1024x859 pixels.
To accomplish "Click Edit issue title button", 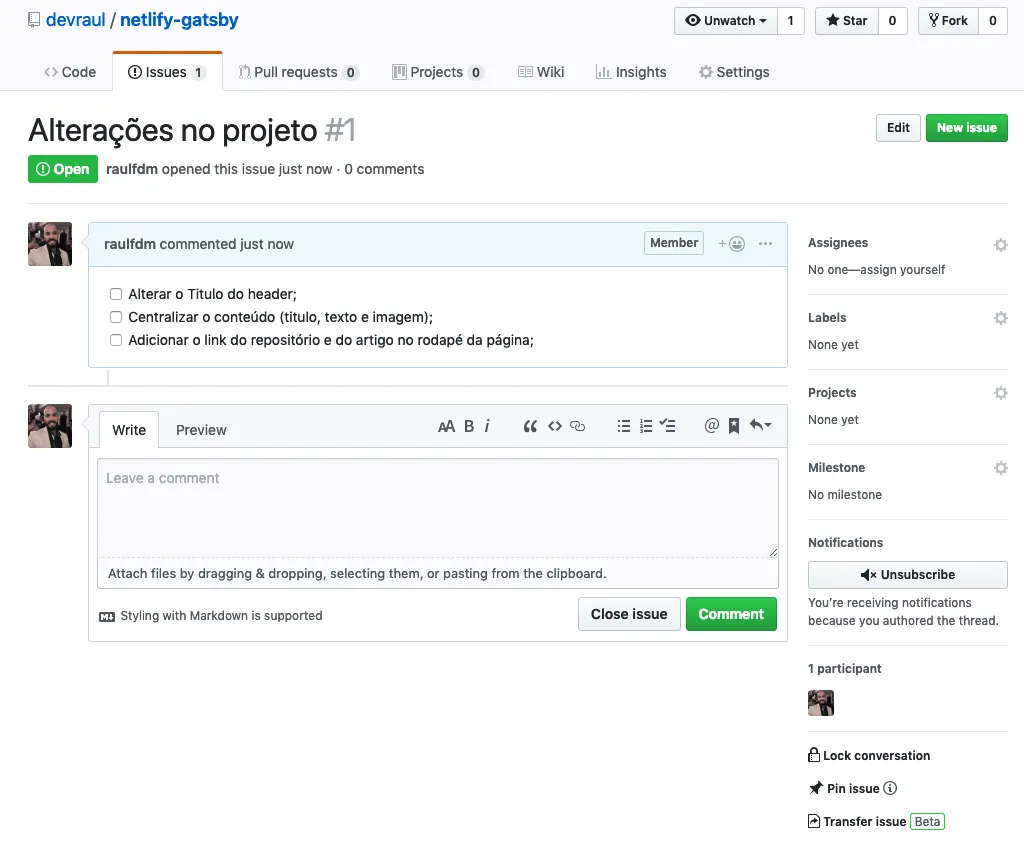I will 898,128.
